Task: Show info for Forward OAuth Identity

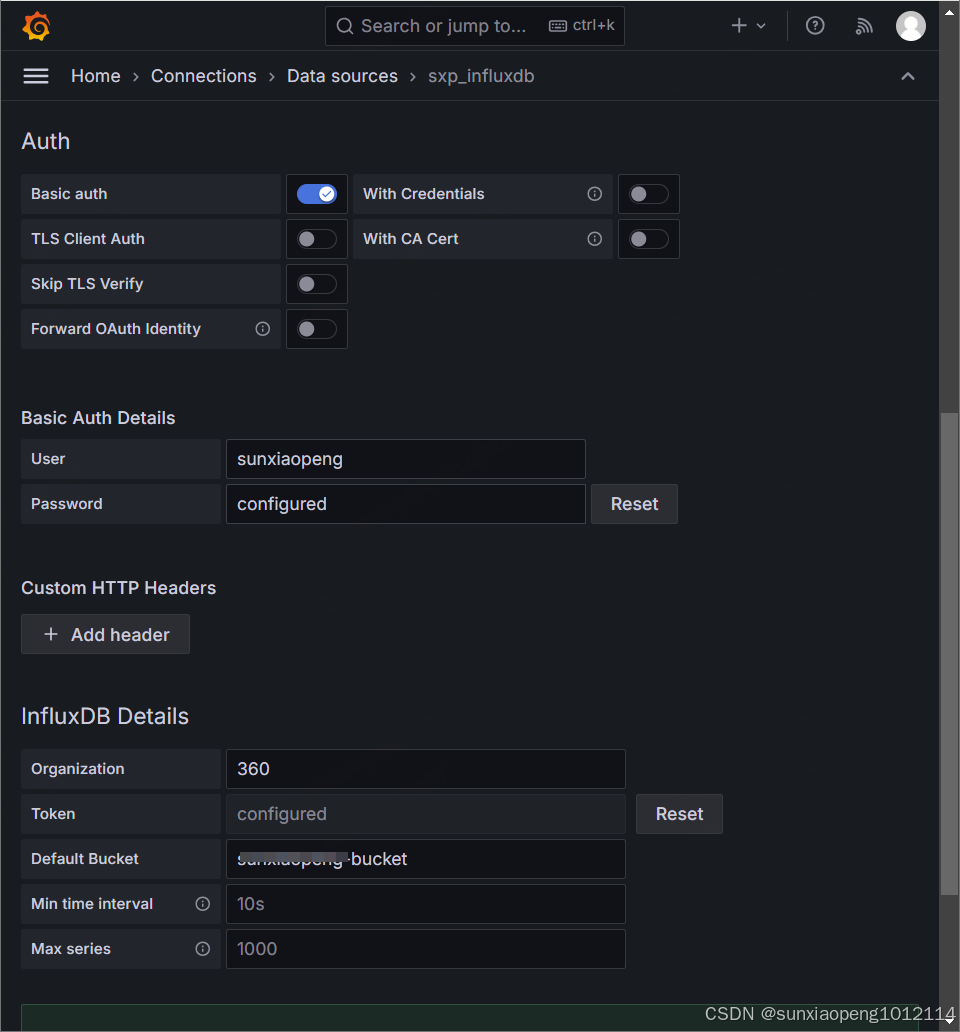Action: point(263,329)
